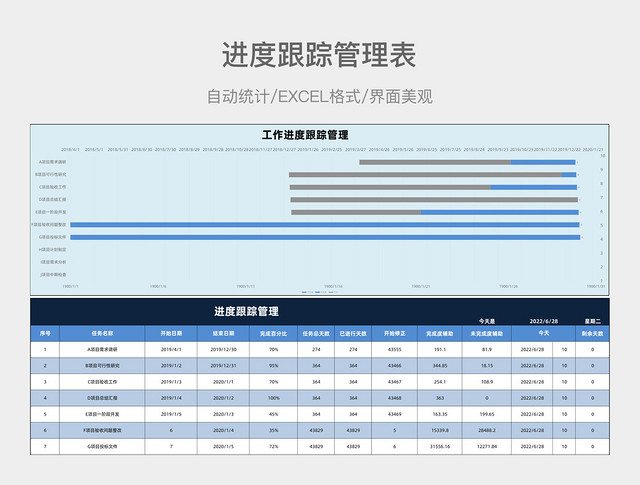Click the 工作进度跟踪管理 chart title

(305, 135)
